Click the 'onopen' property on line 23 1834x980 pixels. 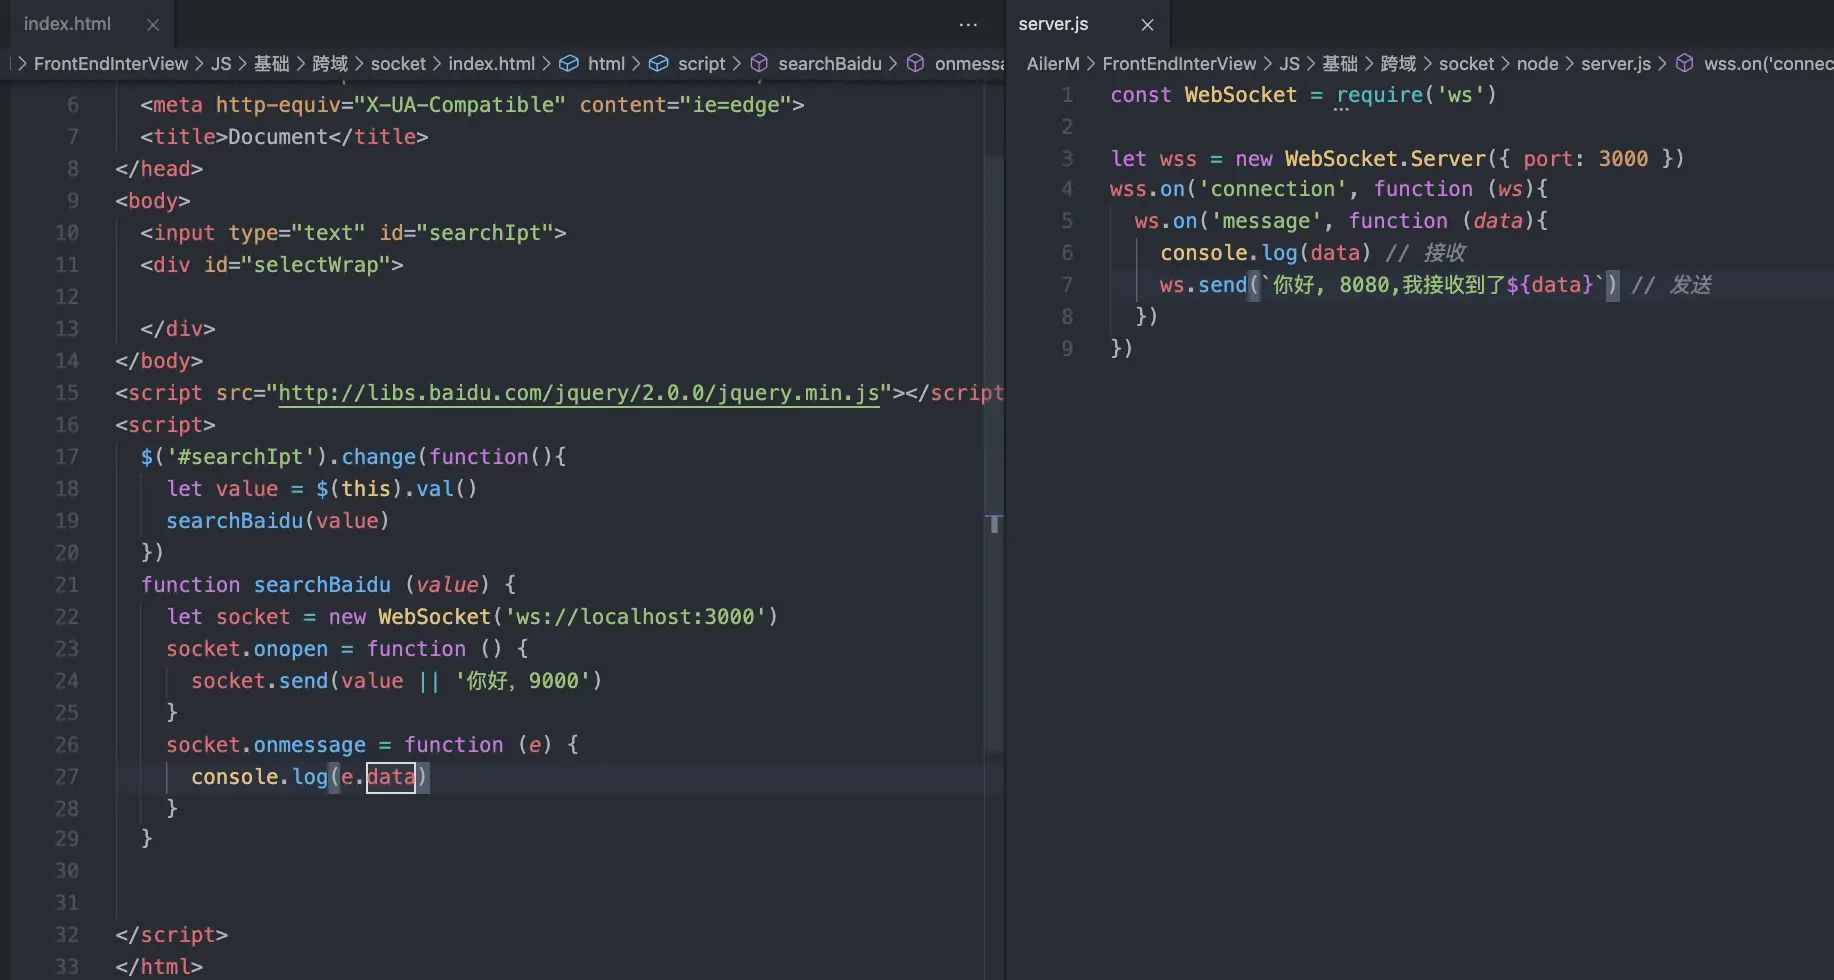point(291,649)
